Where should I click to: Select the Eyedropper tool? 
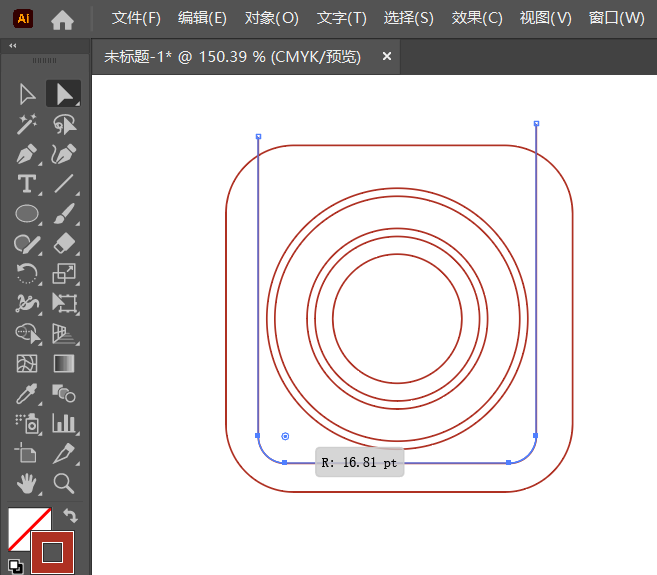pyautogui.click(x=27, y=393)
